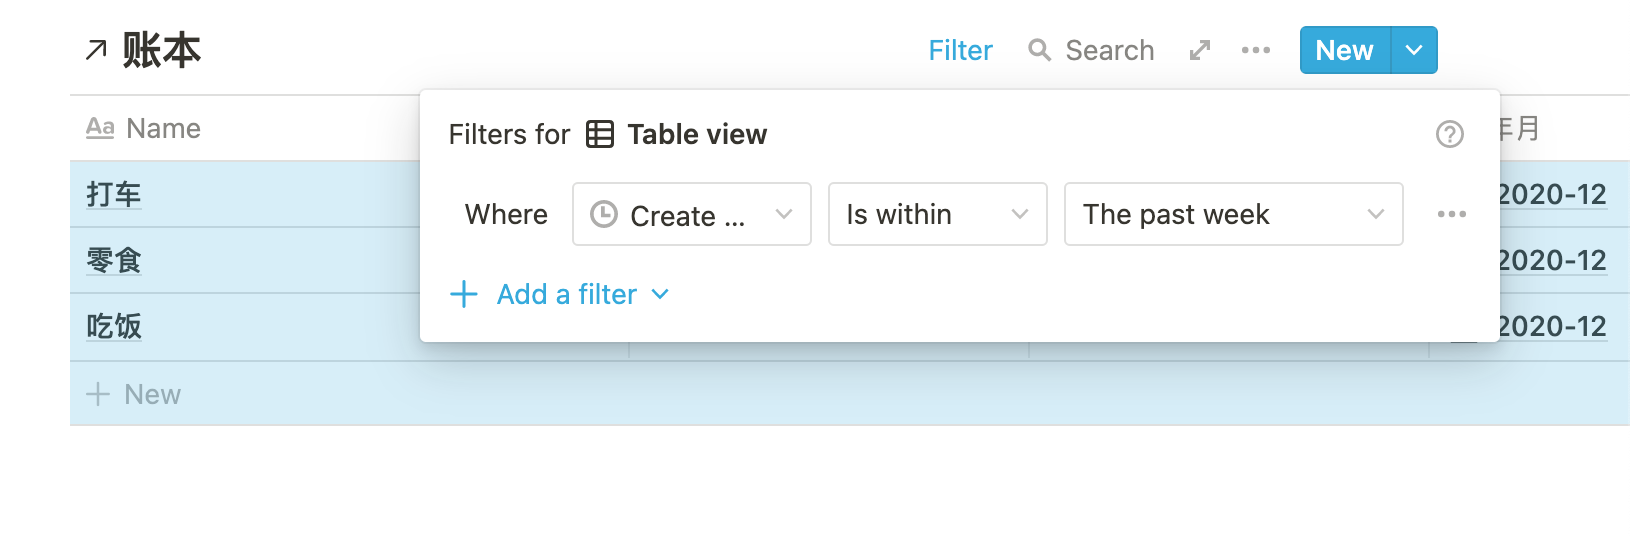Click the plus icon beside Add a filter
Screen dimensions: 1630x538
point(464,294)
